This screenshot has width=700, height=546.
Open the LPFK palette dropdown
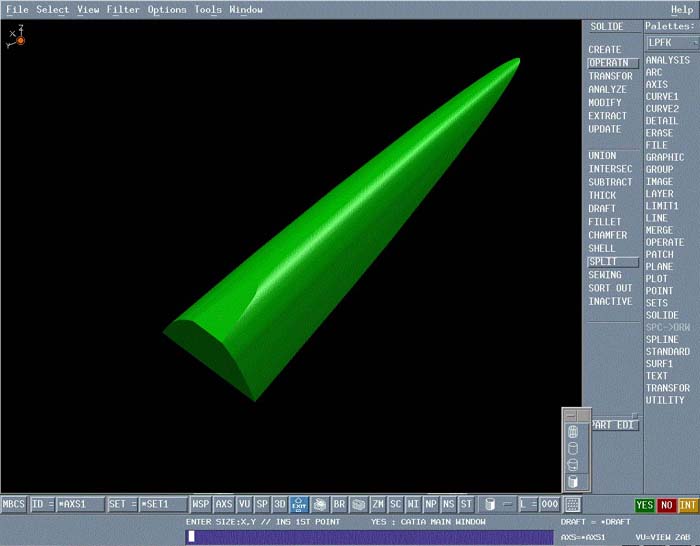tap(671, 43)
